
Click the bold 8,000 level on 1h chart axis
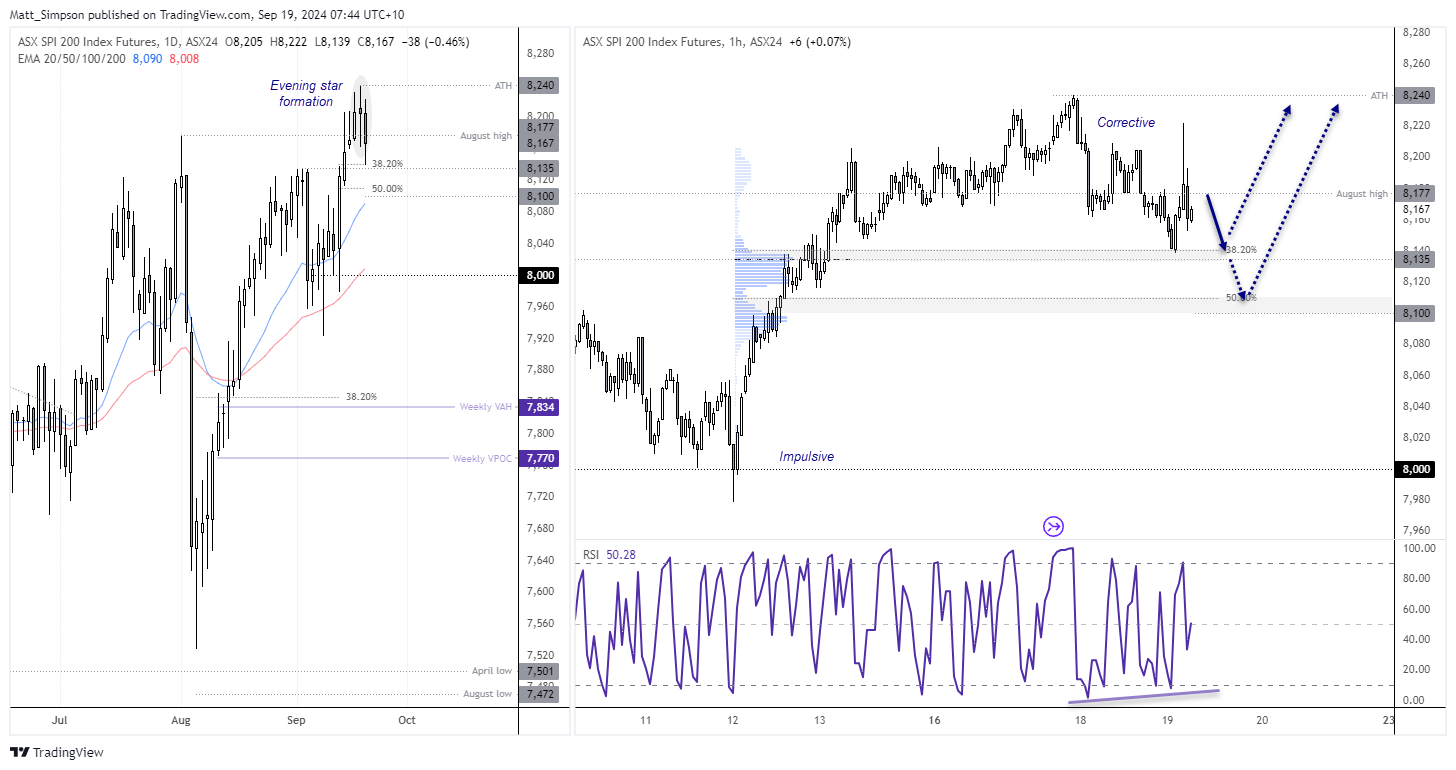click(x=1415, y=469)
